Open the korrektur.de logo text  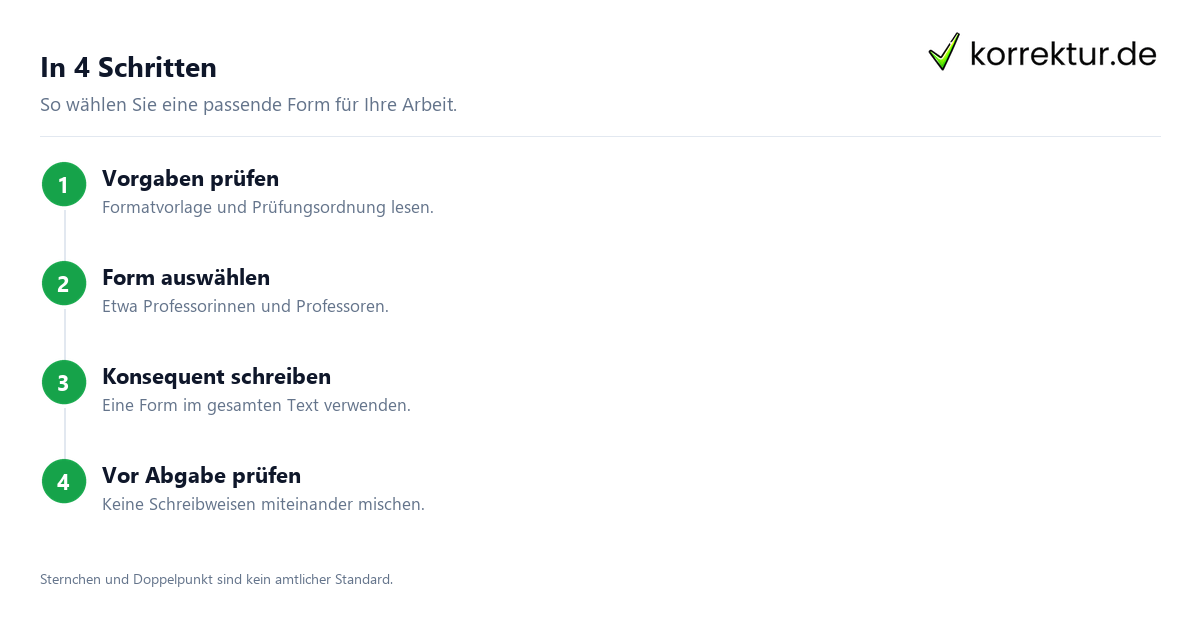[x=1063, y=53]
